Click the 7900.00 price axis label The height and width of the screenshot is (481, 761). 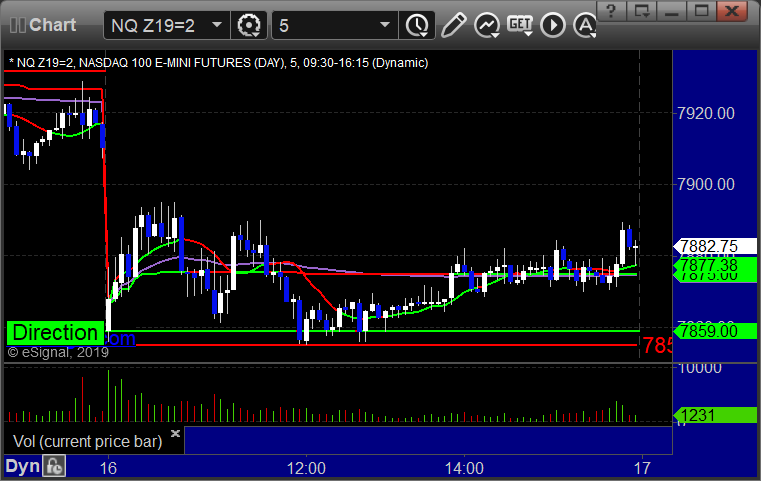click(x=706, y=184)
